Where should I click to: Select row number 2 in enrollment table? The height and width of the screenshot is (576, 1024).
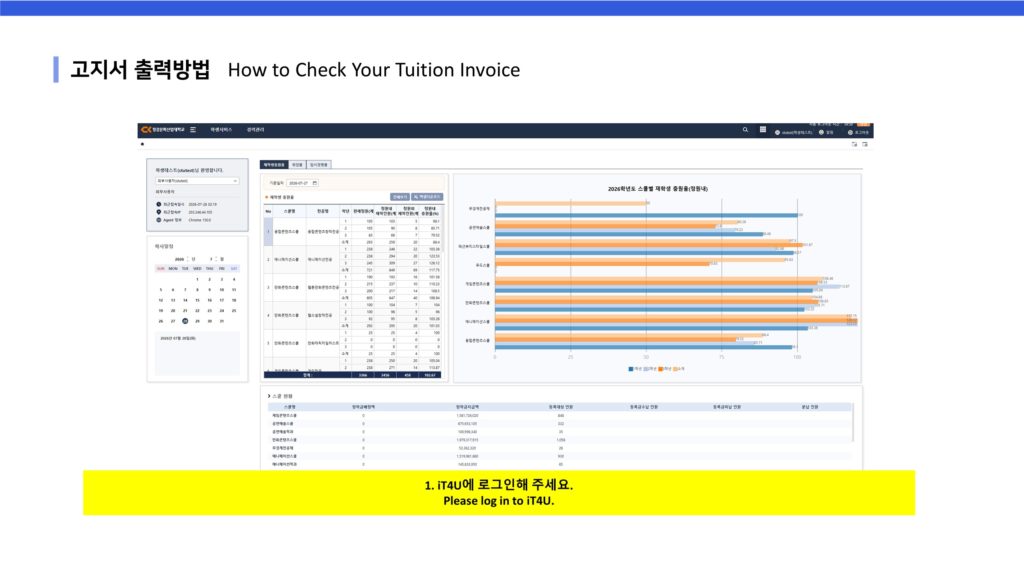point(268,259)
